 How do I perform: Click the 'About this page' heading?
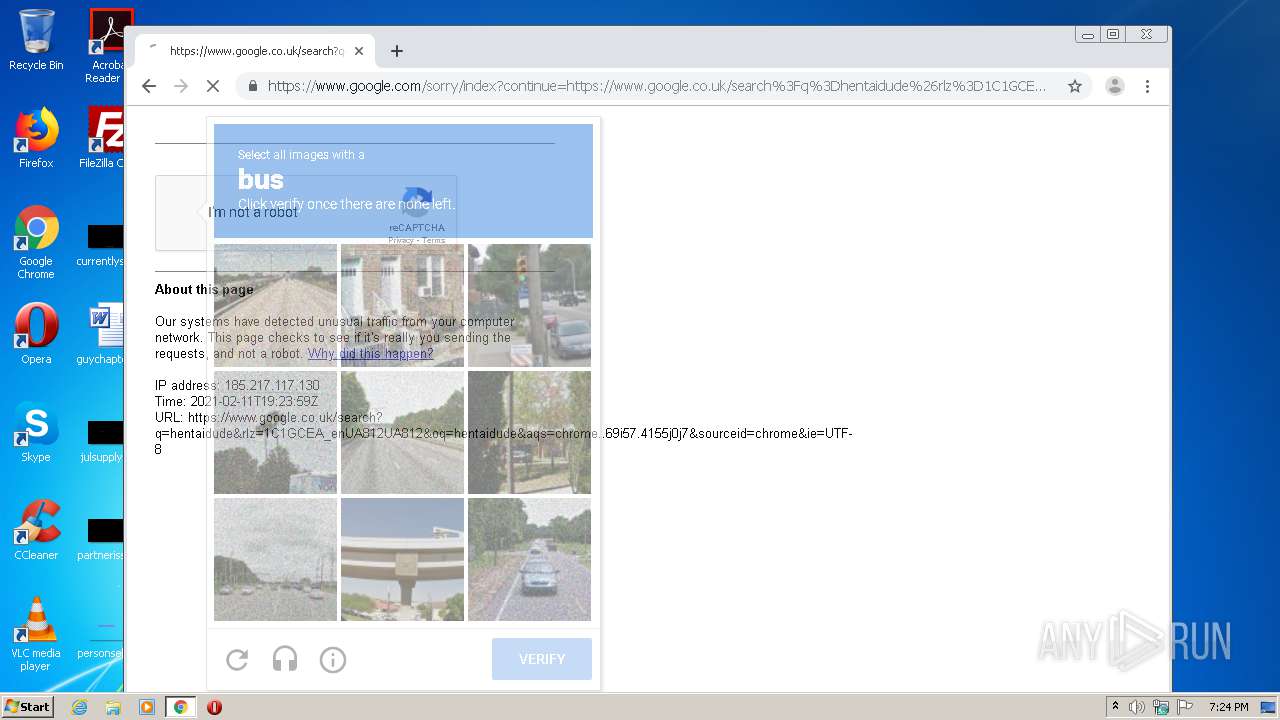click(x=204, y=290)
